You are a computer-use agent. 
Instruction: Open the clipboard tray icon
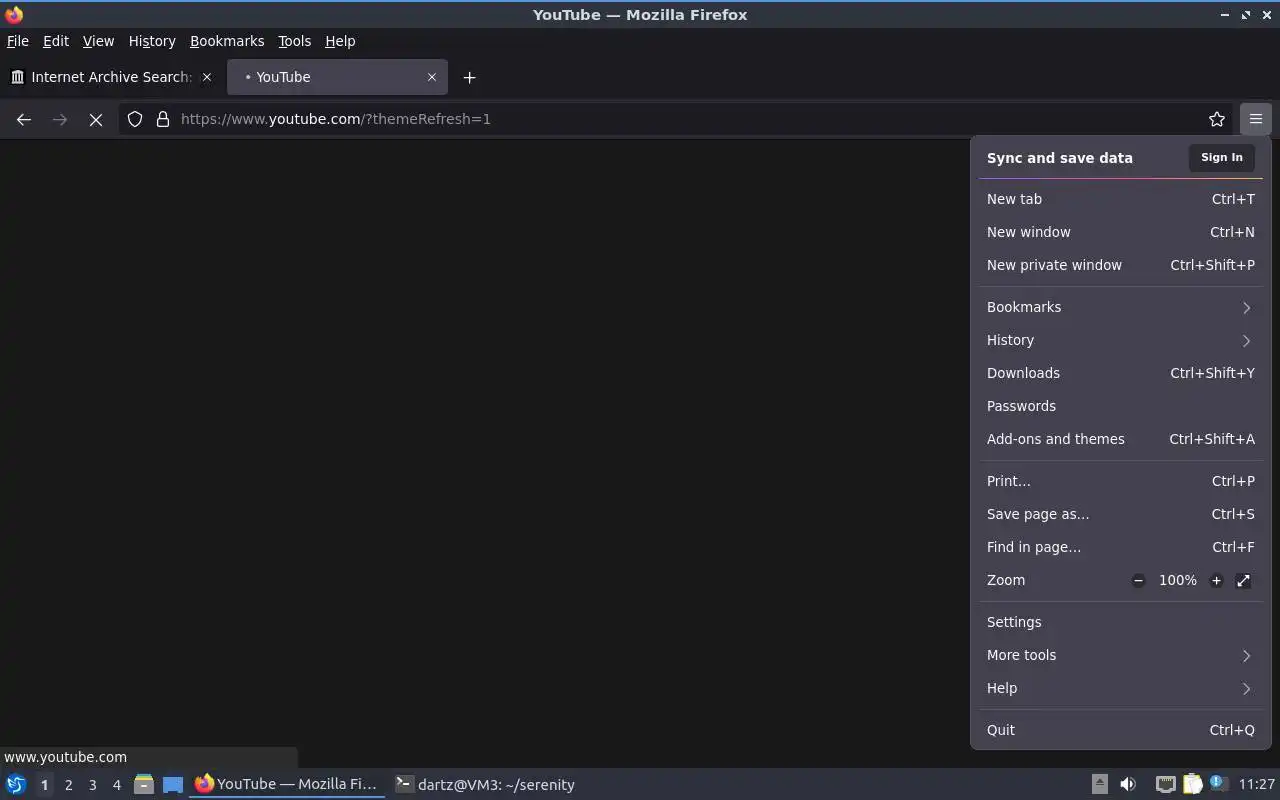1193,784
